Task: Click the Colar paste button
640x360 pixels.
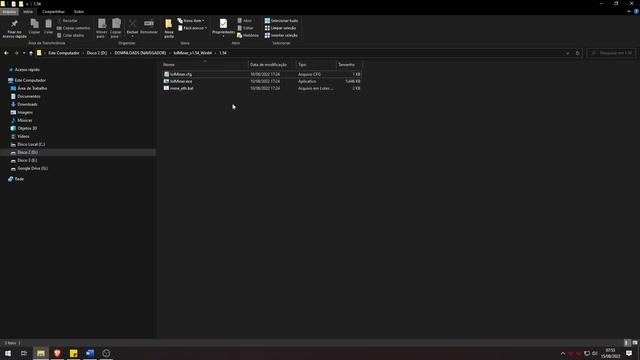Action: point(49,27)
